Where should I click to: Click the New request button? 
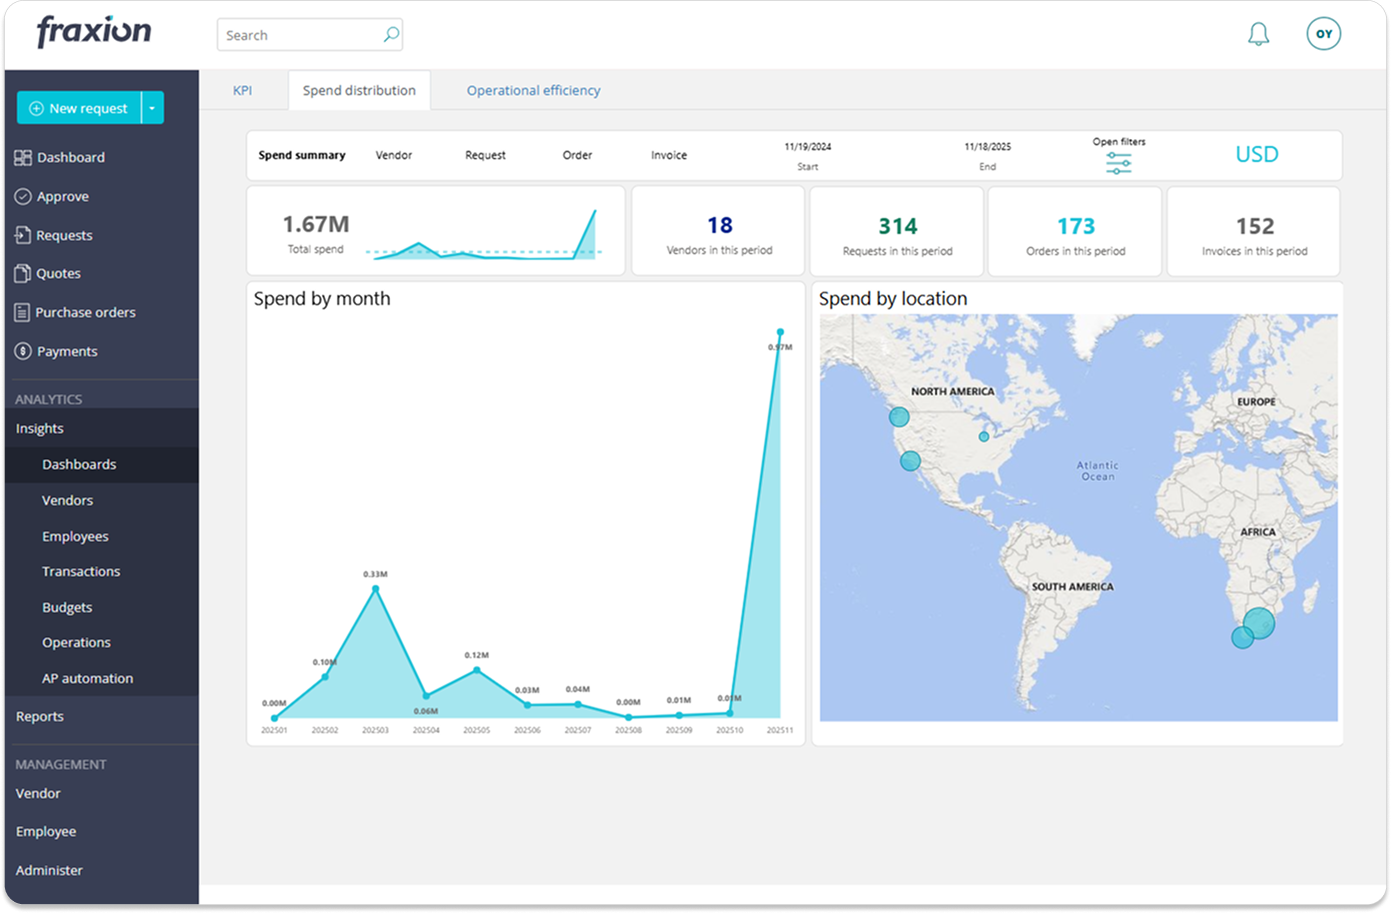pos(79,108)
